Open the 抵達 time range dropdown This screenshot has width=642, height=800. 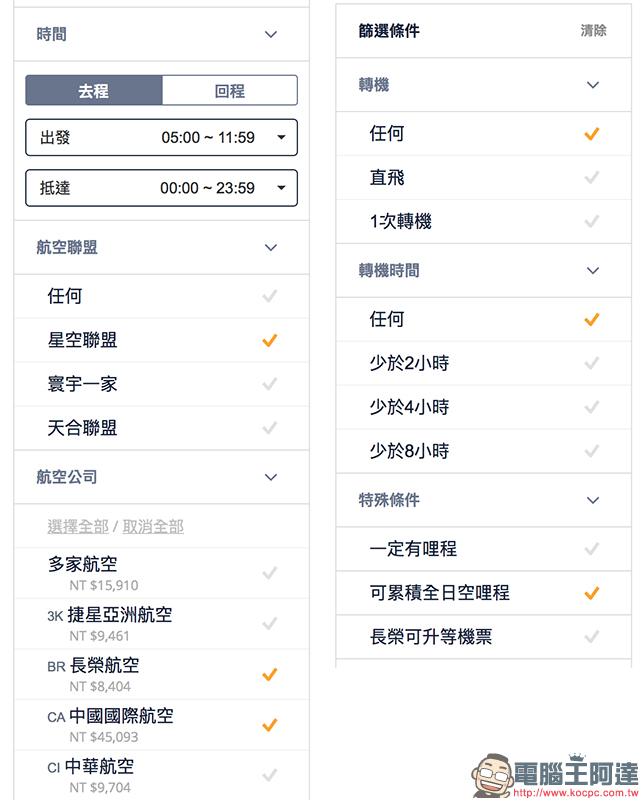click(161, 188)
